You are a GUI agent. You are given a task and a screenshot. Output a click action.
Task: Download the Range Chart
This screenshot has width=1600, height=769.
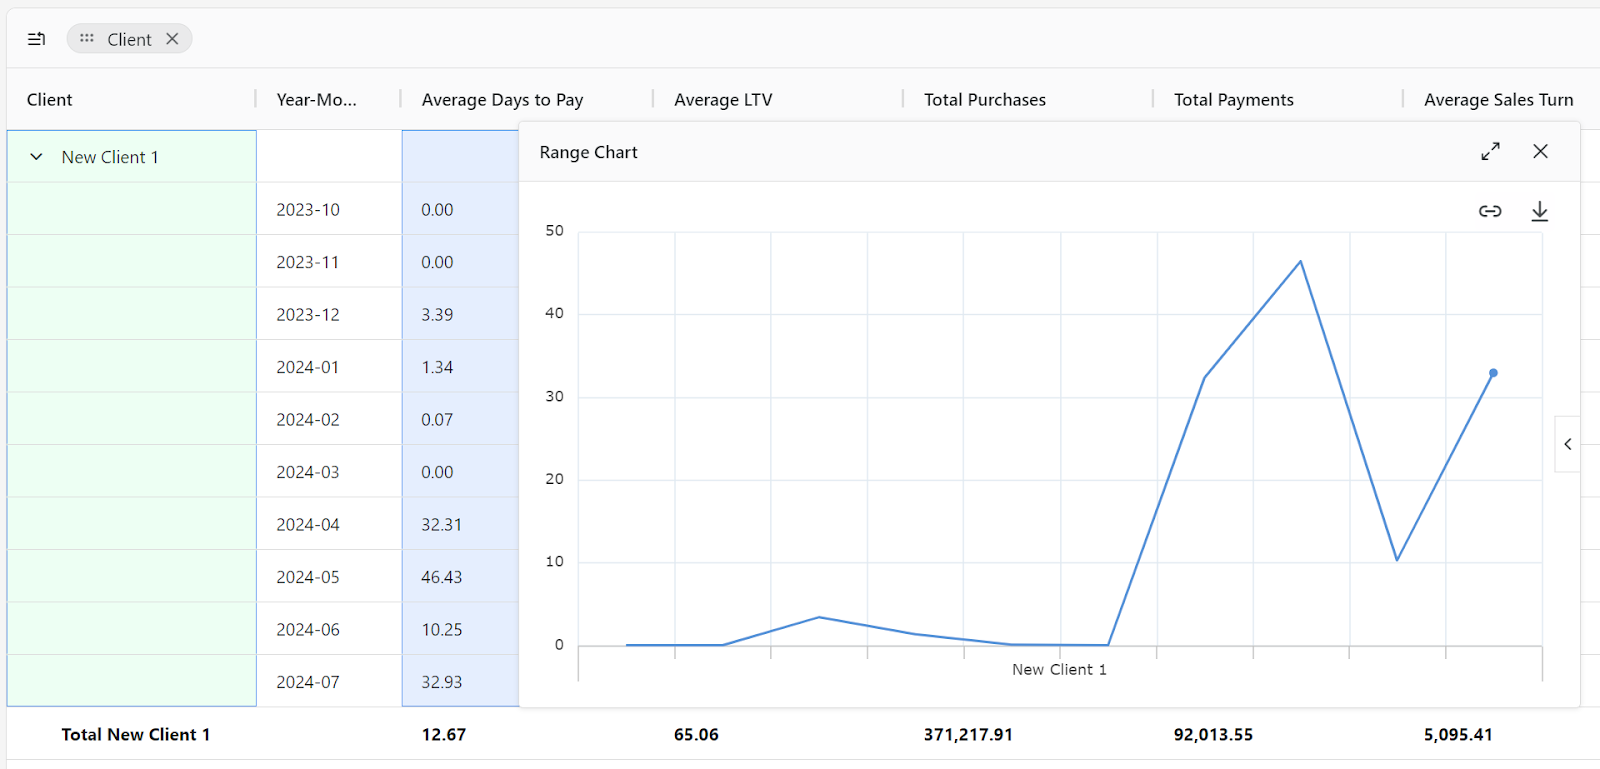pos(1540,211)
